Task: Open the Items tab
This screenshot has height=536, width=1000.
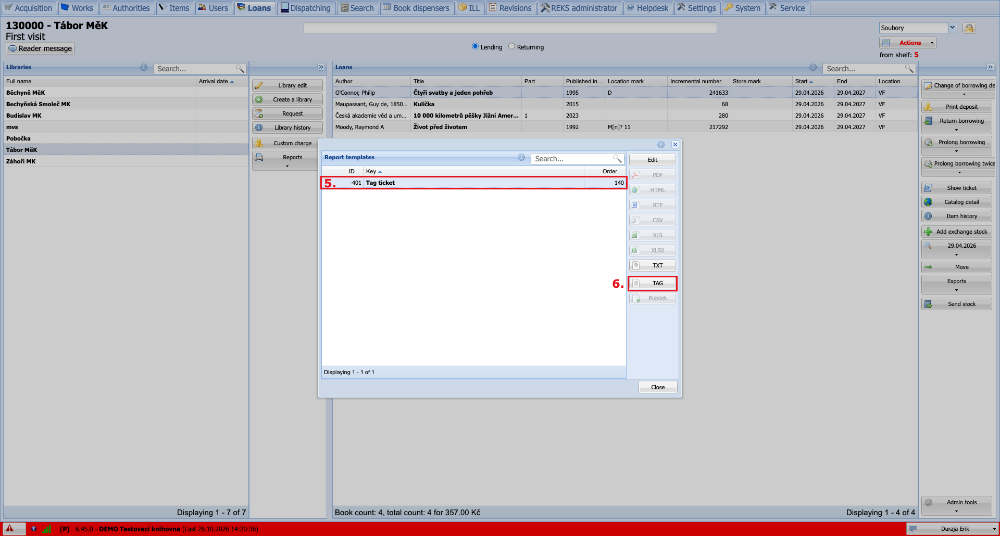Action: [174, 8]
